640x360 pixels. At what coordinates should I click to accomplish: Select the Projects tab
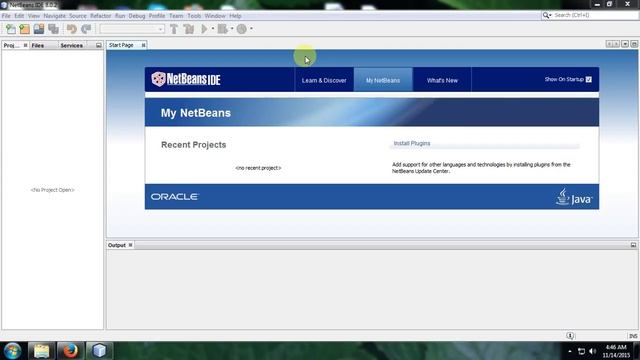11,46
